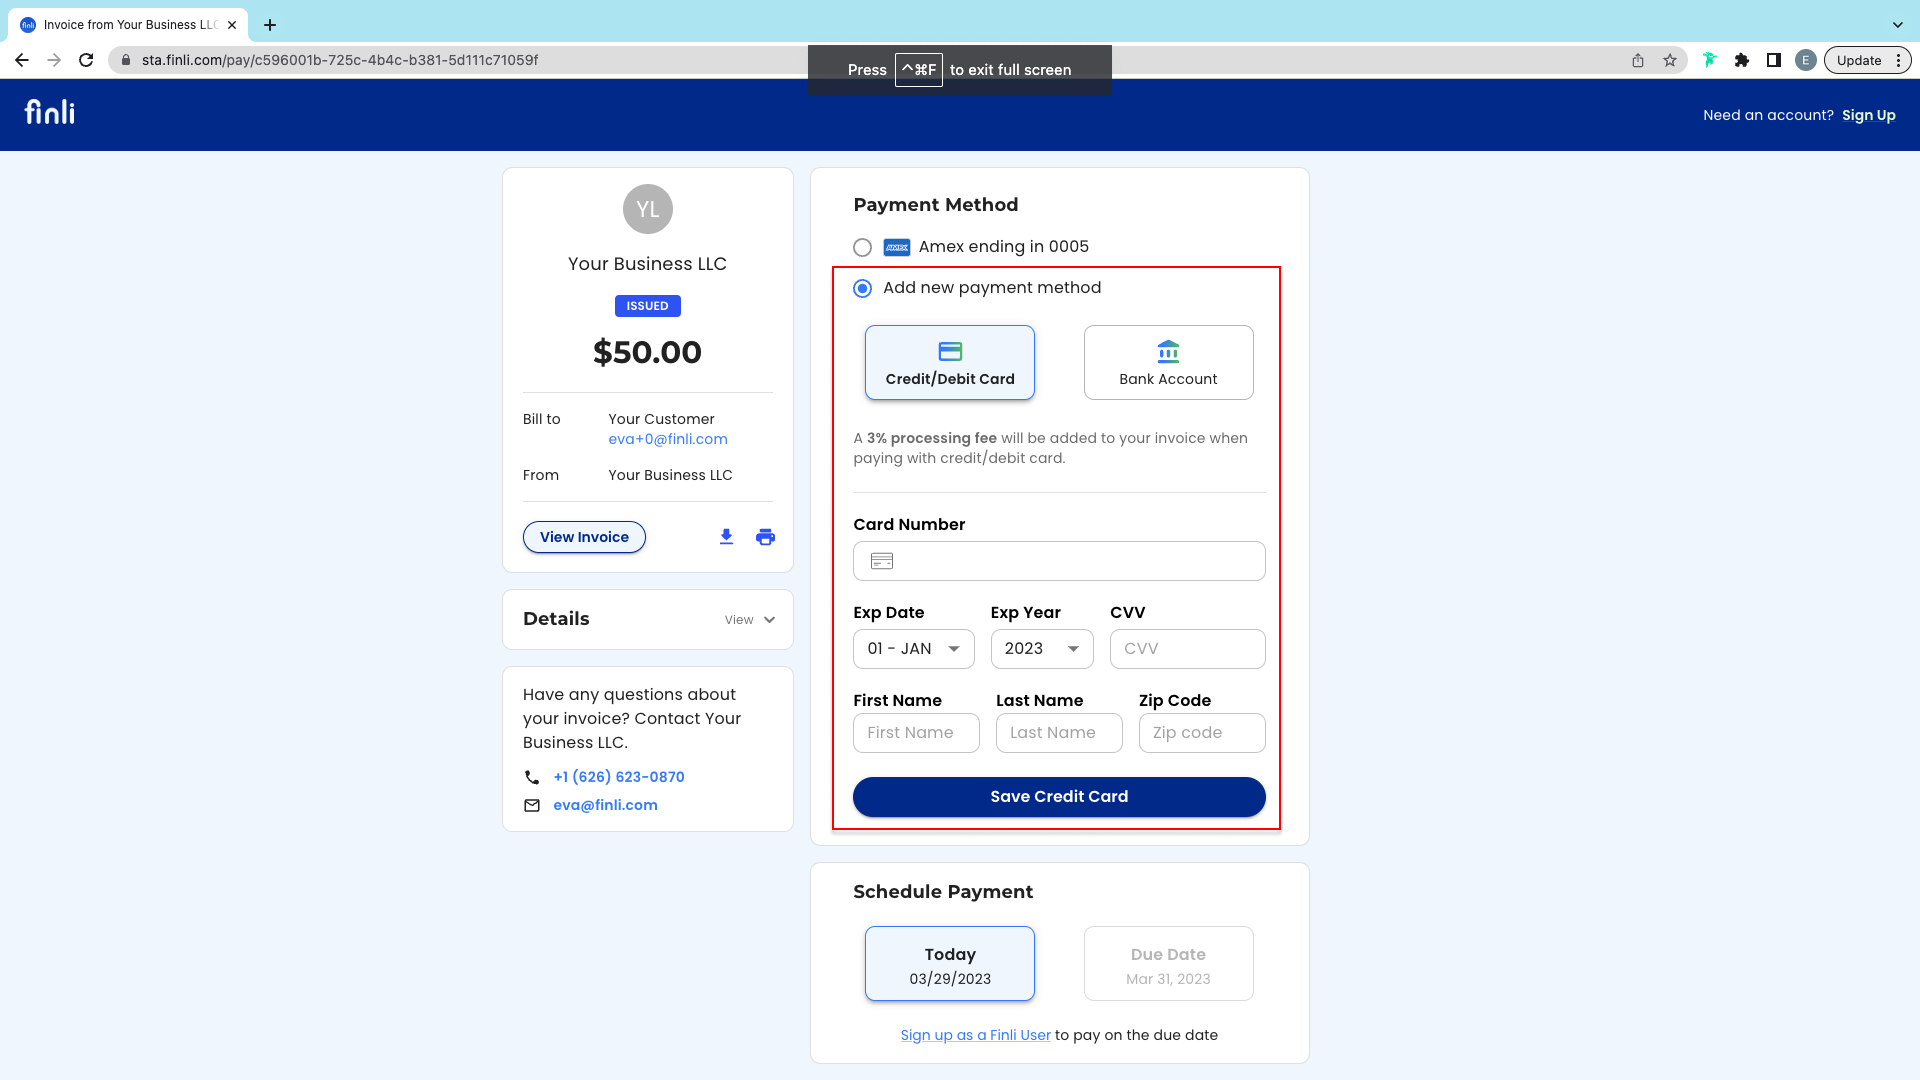Image resolution: width=1920 pixels, height=1080 pixels.
Task: Open the Exp Year 2023 dropdown
Action: coord(1041,649)
